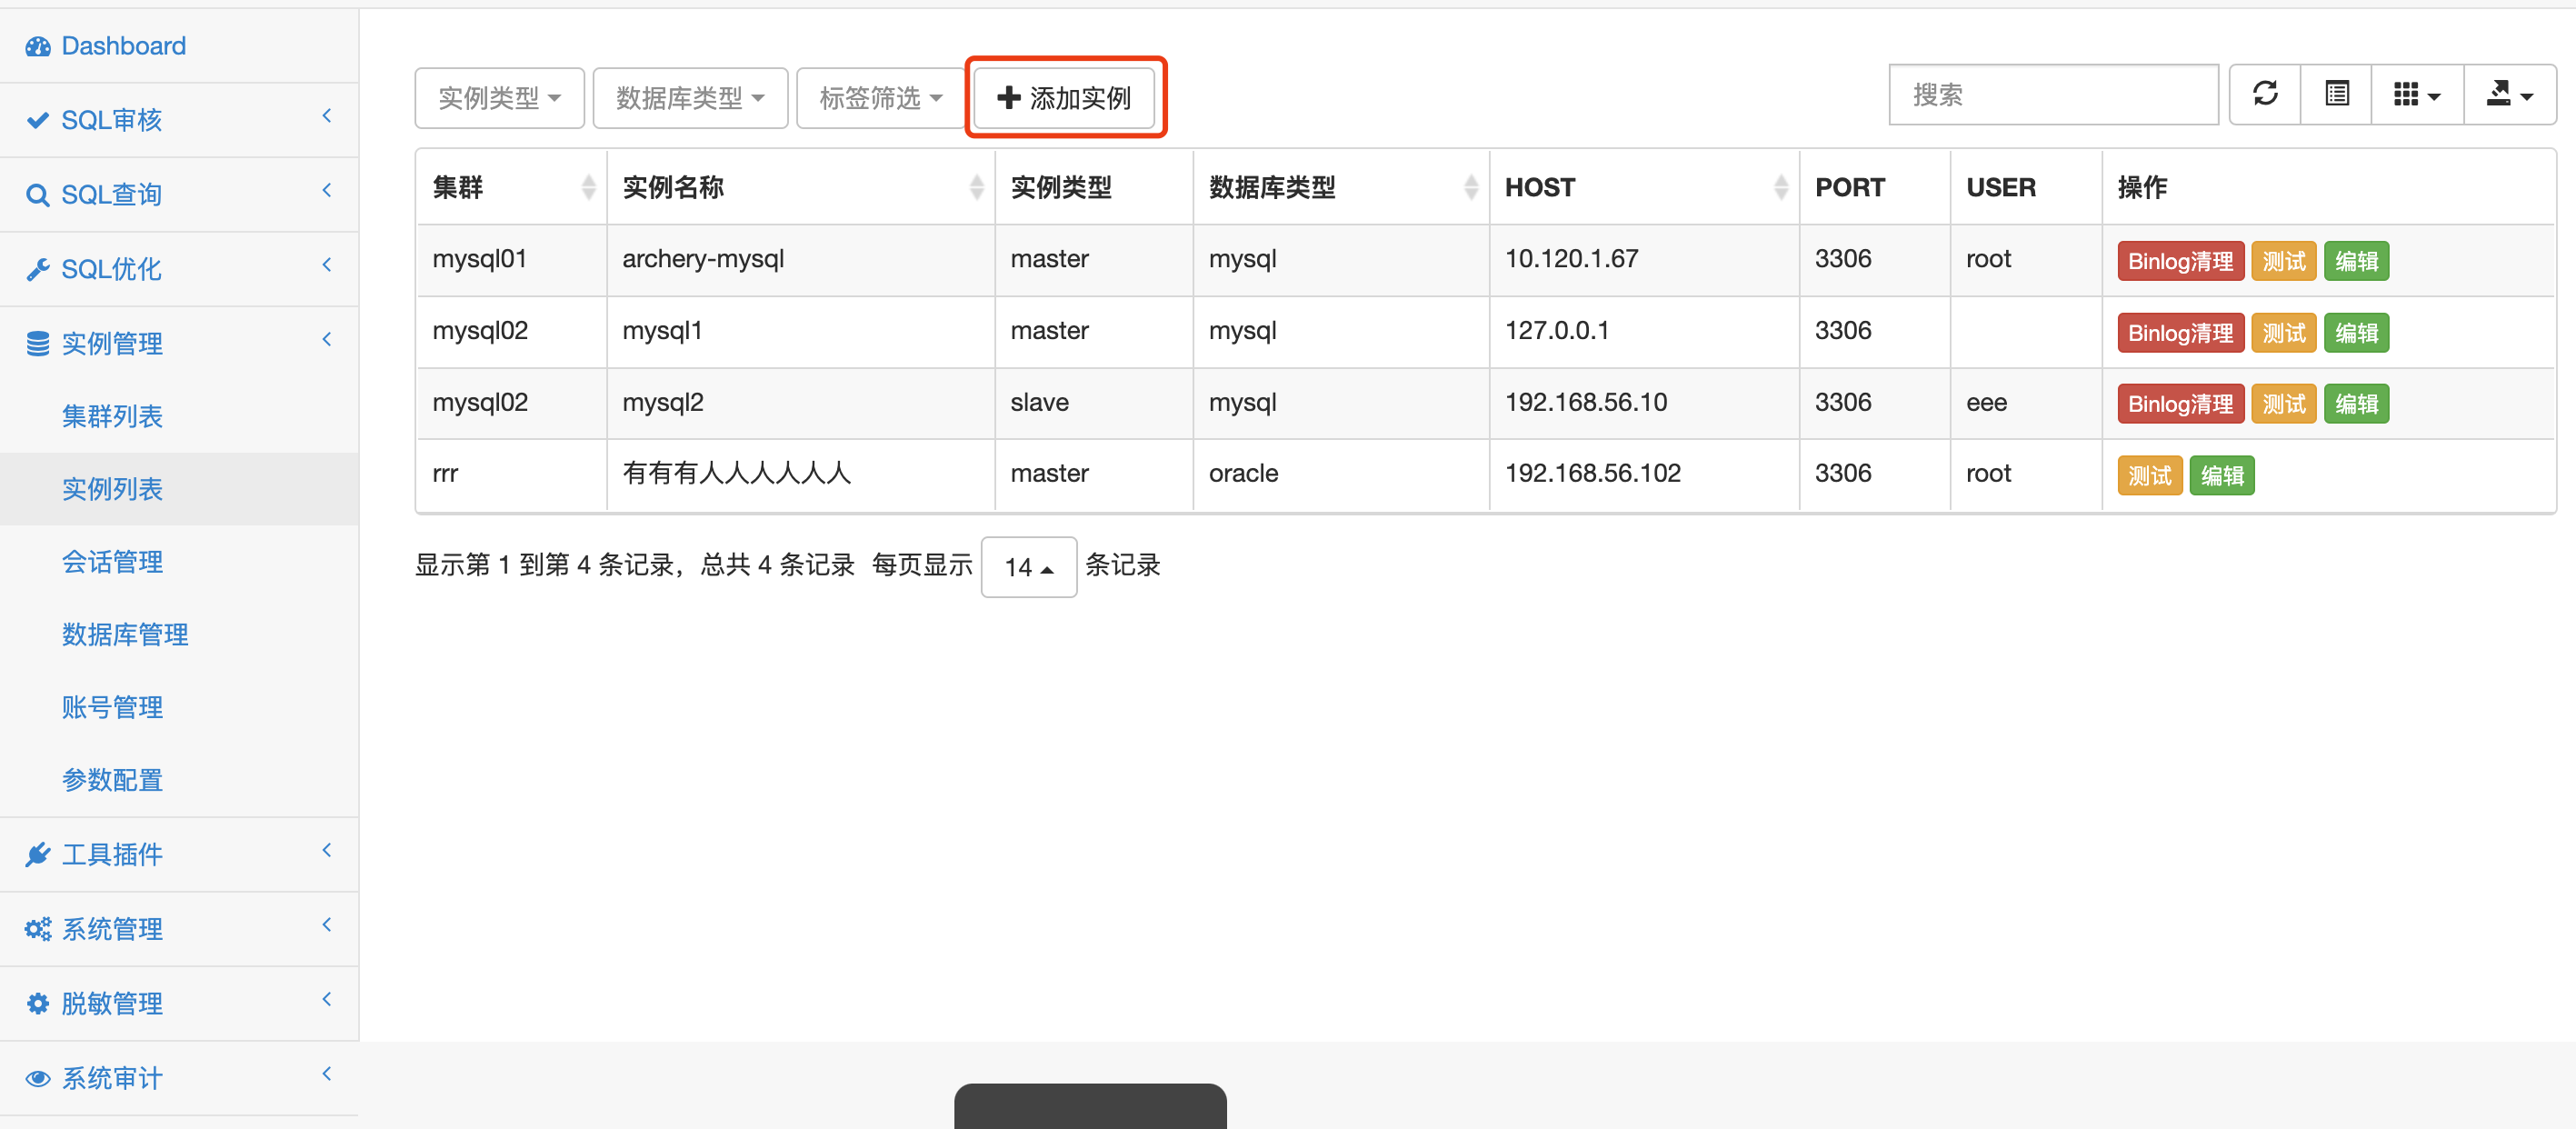This screenshot has width=2576, height=1129.
Task: Open the 脱敏管理 settings menu
Action: coord(111,1003)
